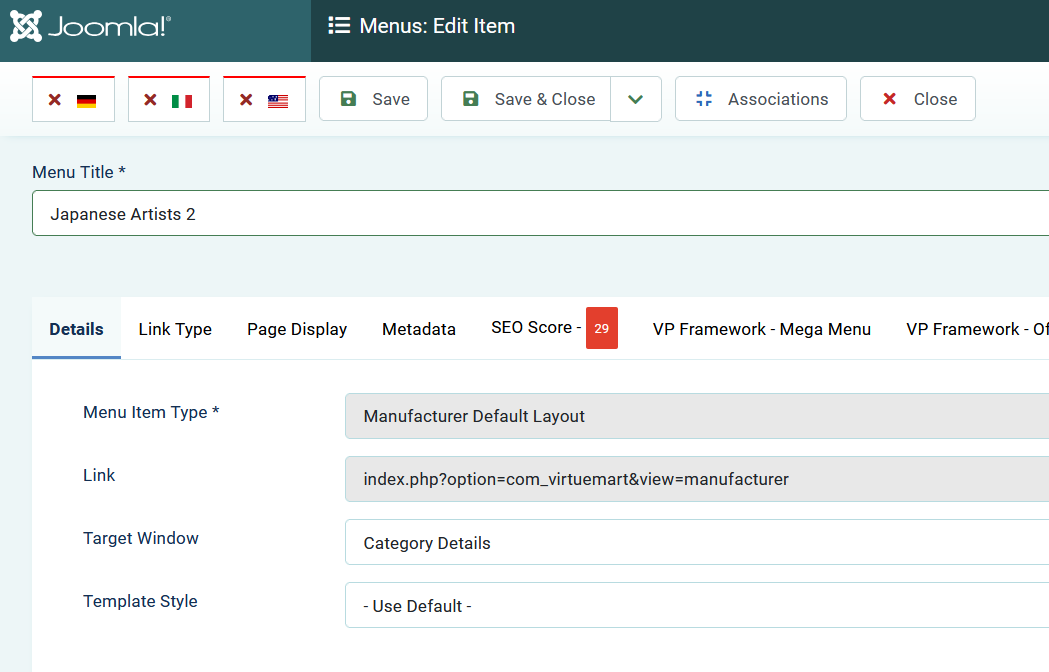Open the Page Display tab
Viewport: 1049px width, 672px height.
click(297, 329)
